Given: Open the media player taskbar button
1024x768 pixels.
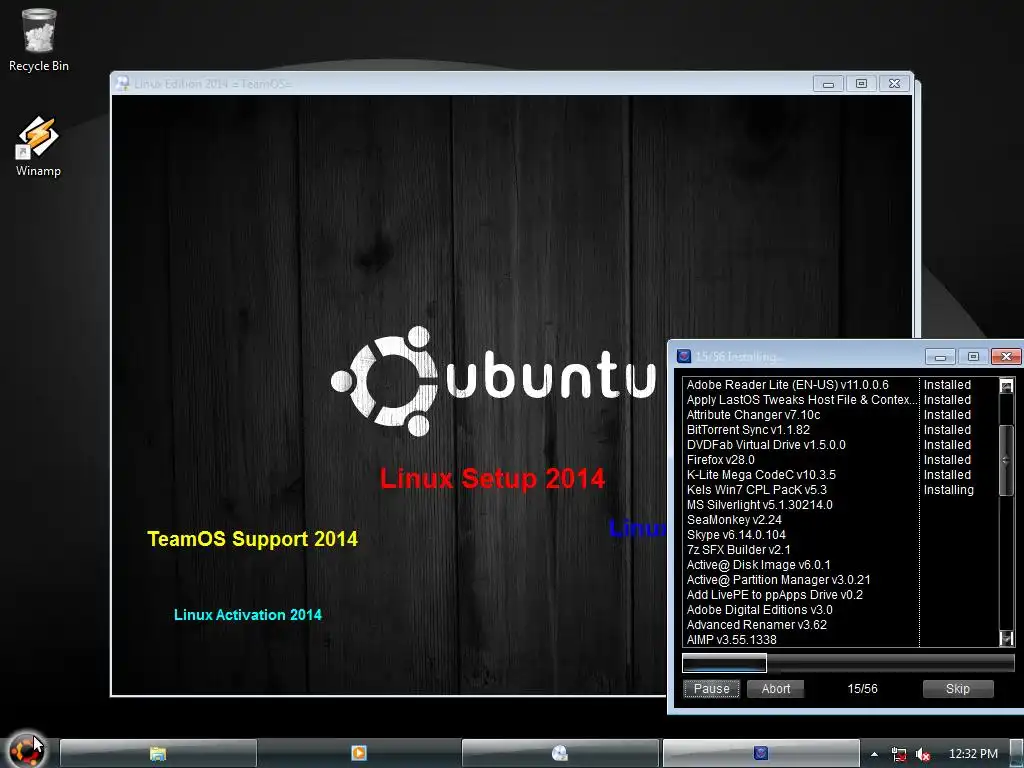Looking at the screenshot, I should pyautogui.click(x=359, y=754).
